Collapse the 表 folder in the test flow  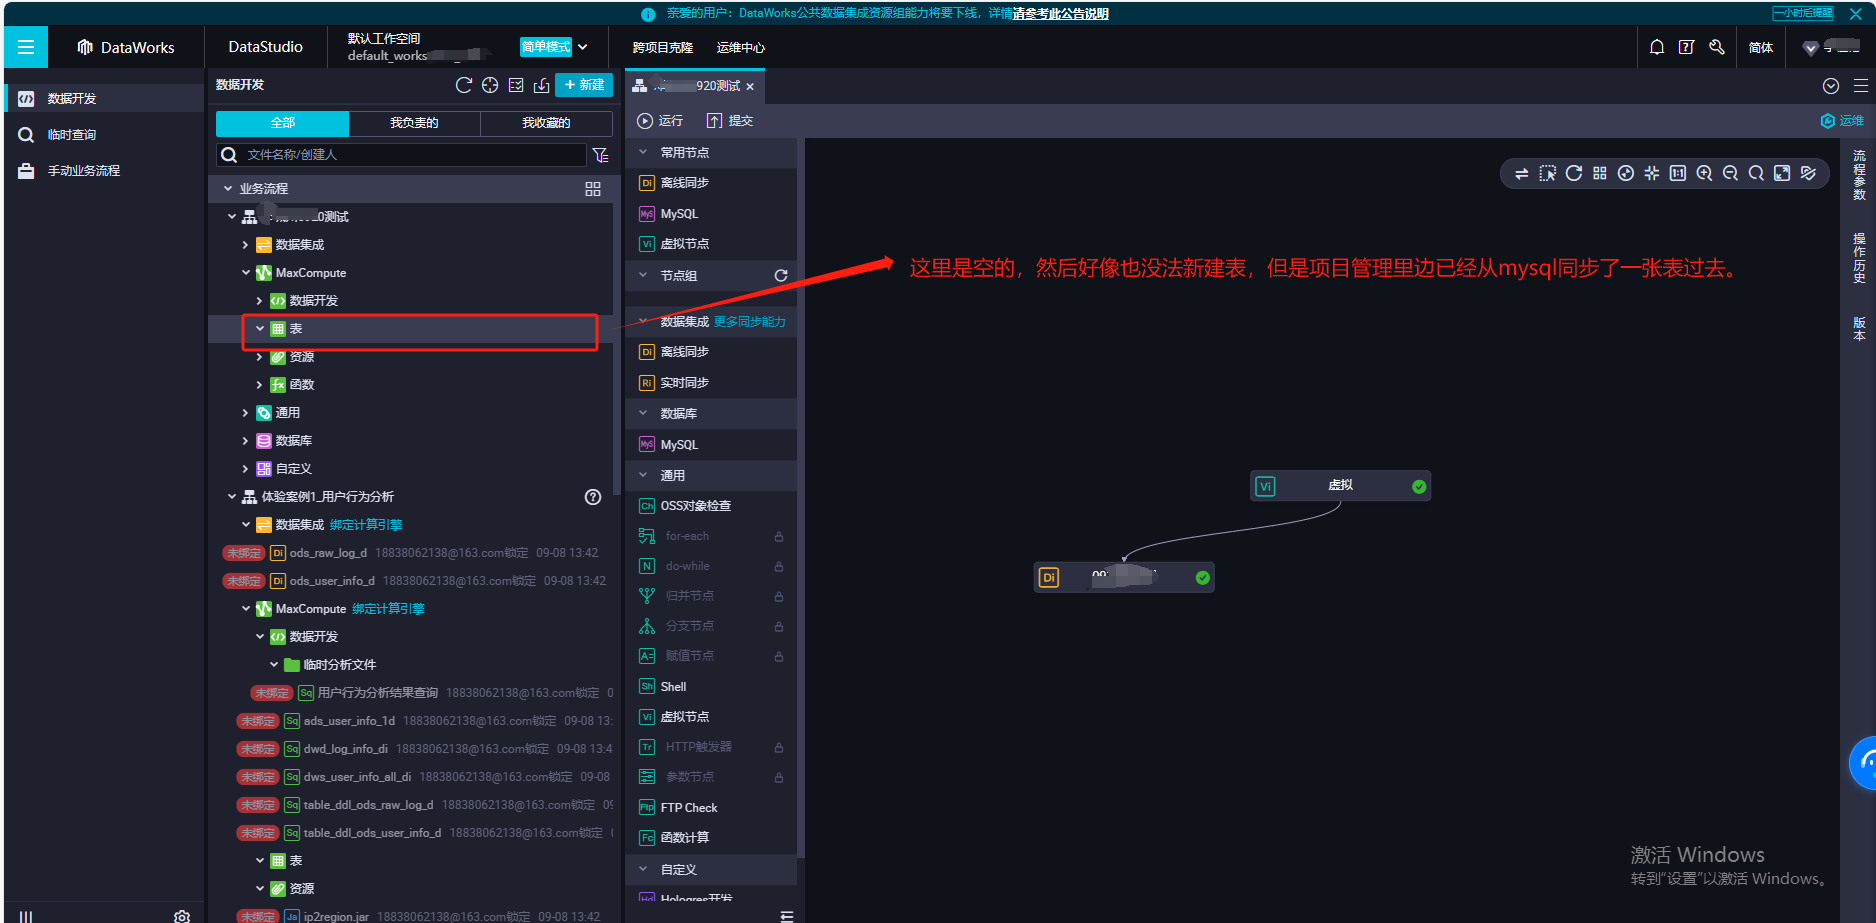(x=260, y=329)
